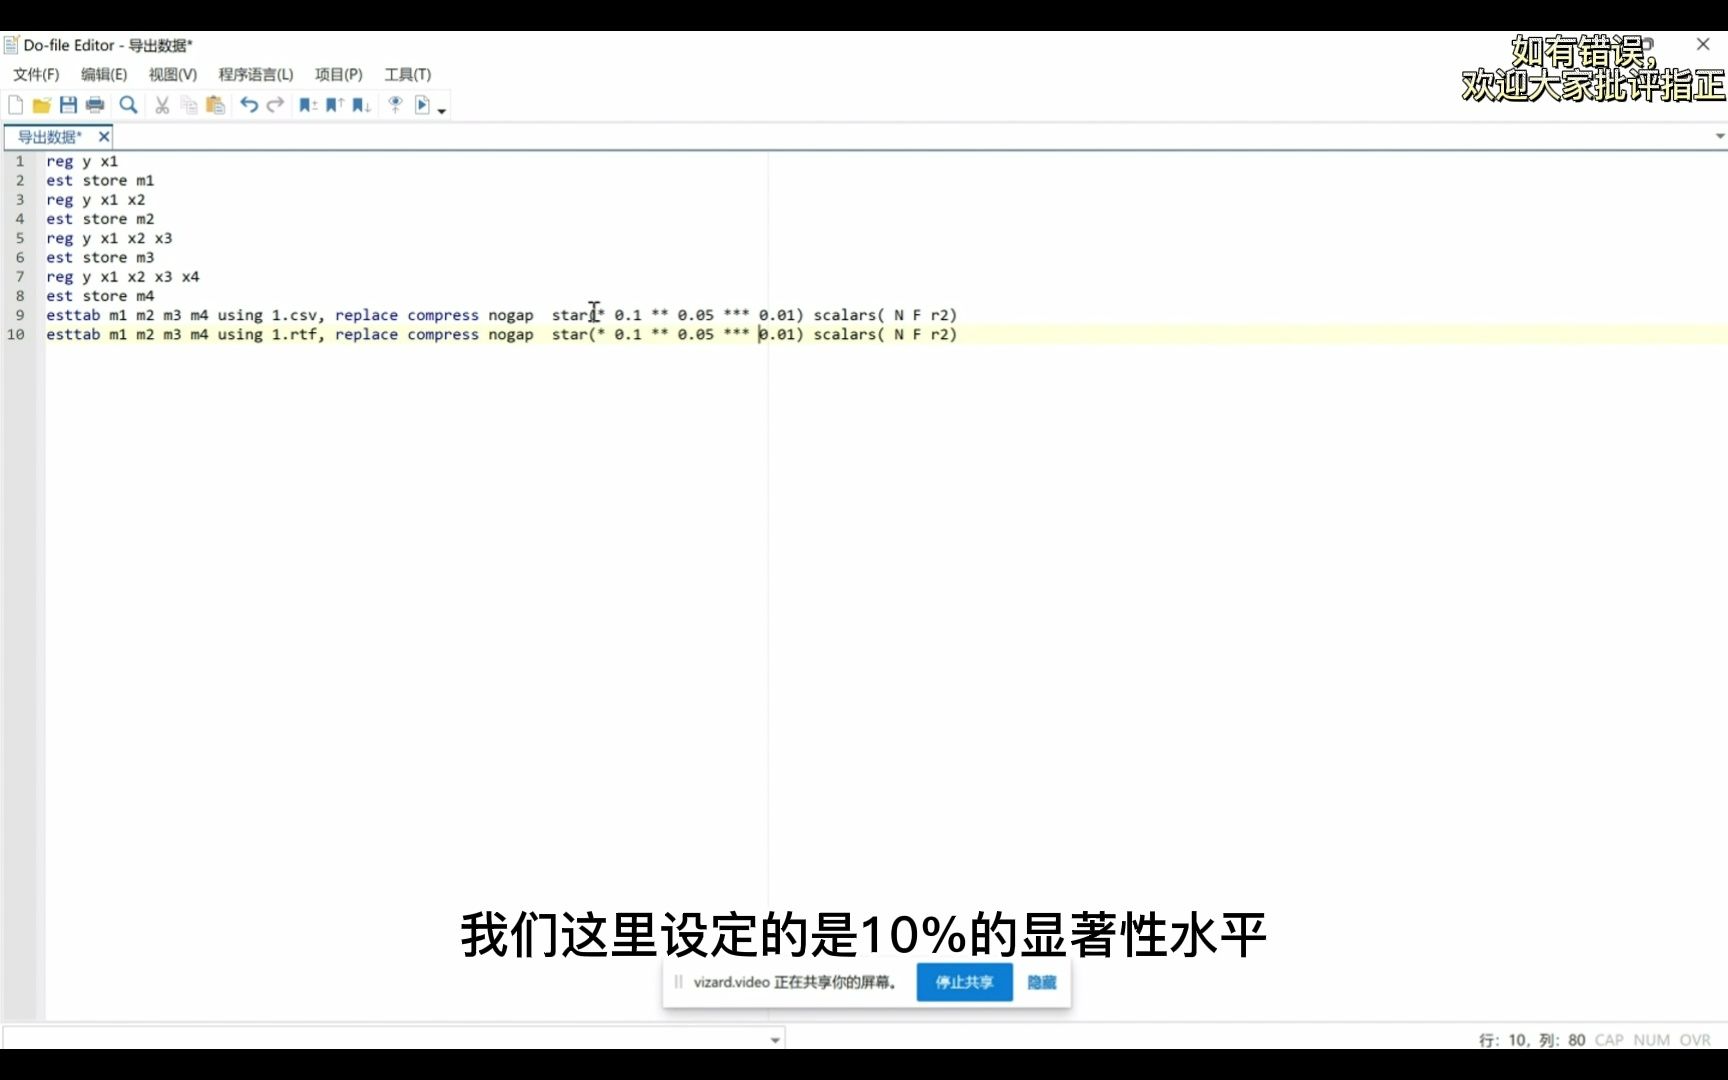The image size is (1728, 1080).
Task: Open an existing do-file
Action: click(41, 104)
